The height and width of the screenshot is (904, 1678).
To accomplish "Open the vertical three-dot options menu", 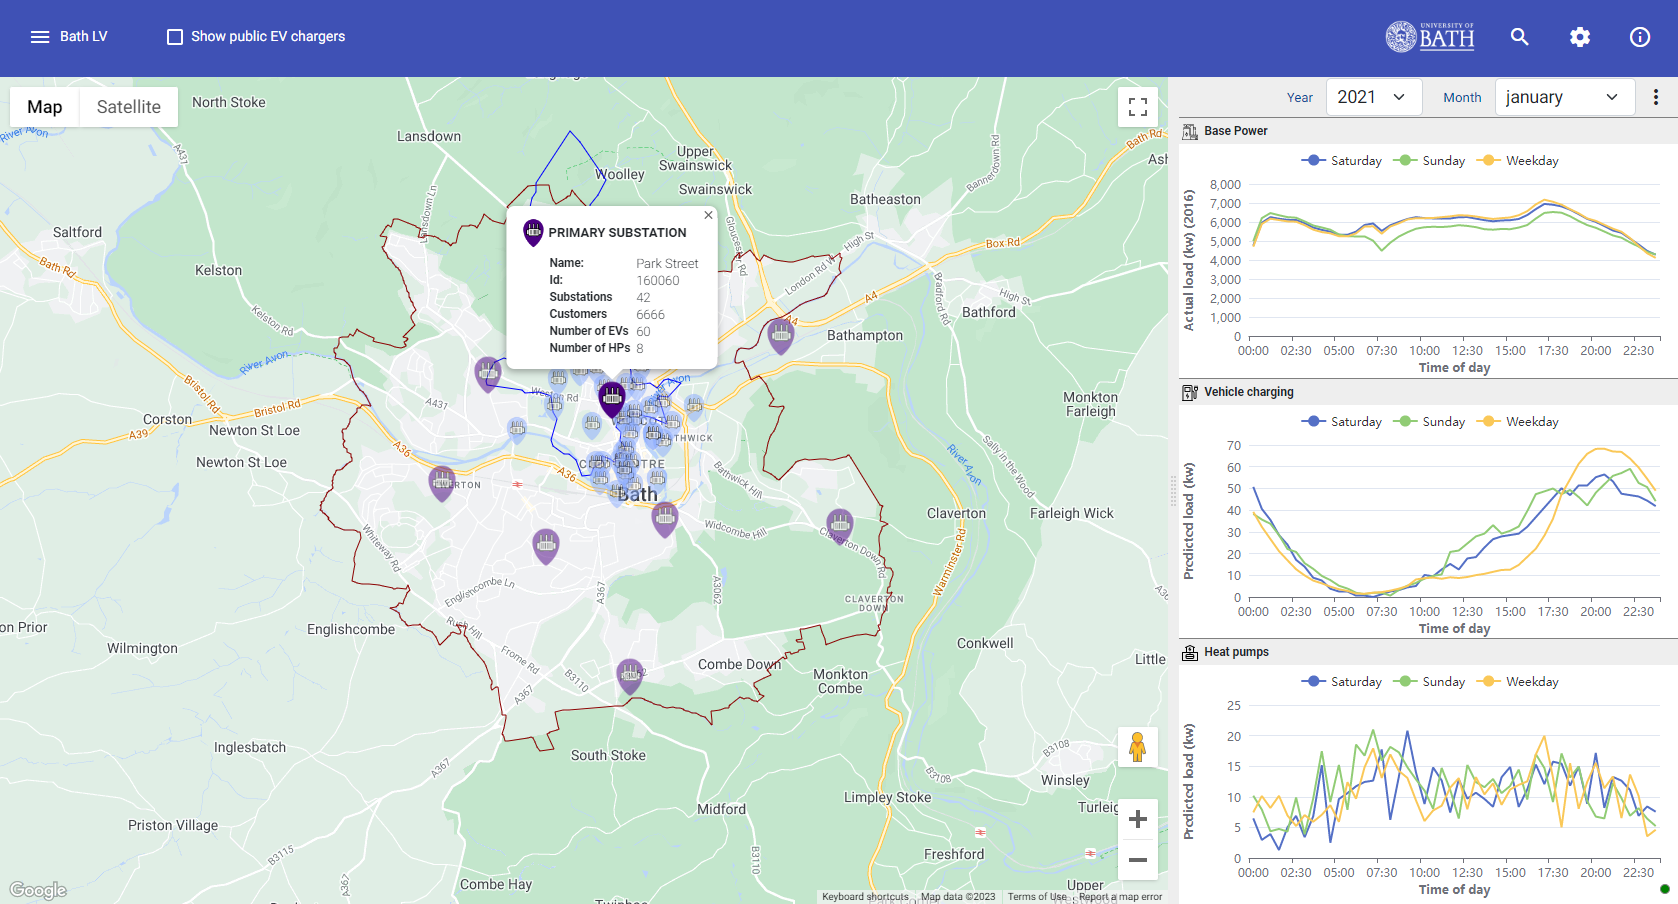I will pyautogui.click(x=1655, y=97).
